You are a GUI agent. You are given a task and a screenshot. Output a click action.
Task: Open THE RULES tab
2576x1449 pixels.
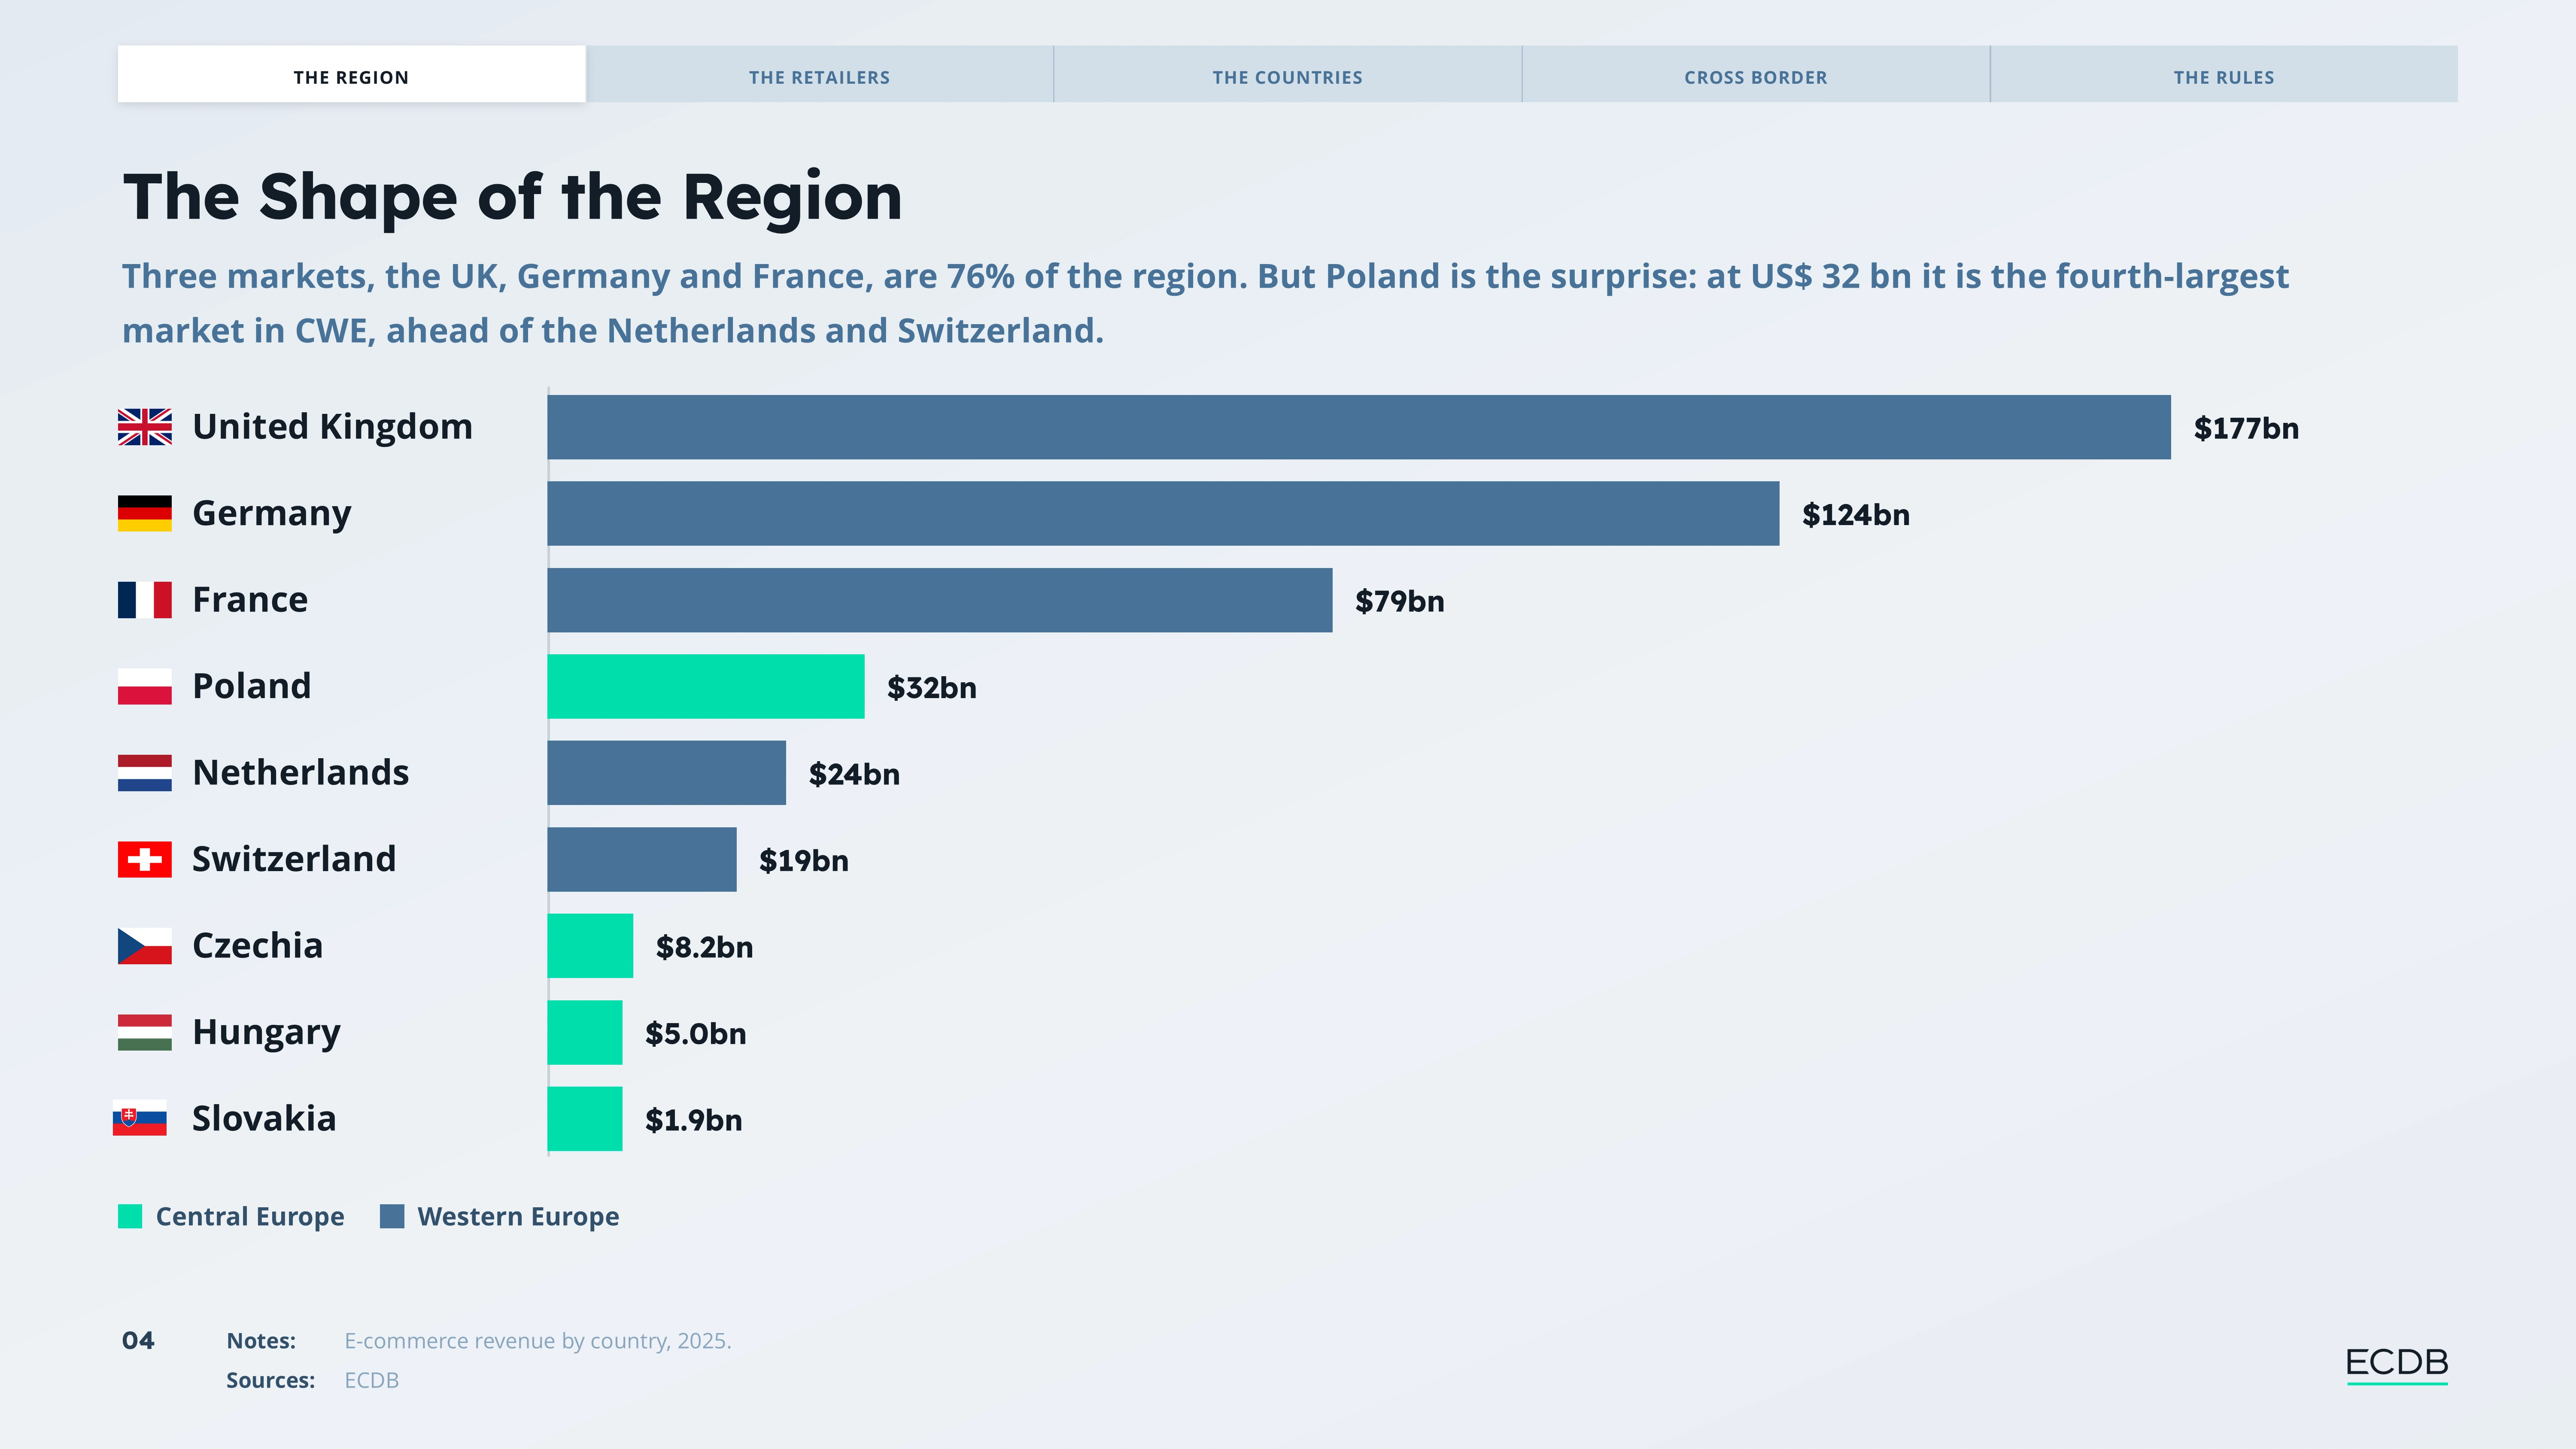click(2224, 74)
